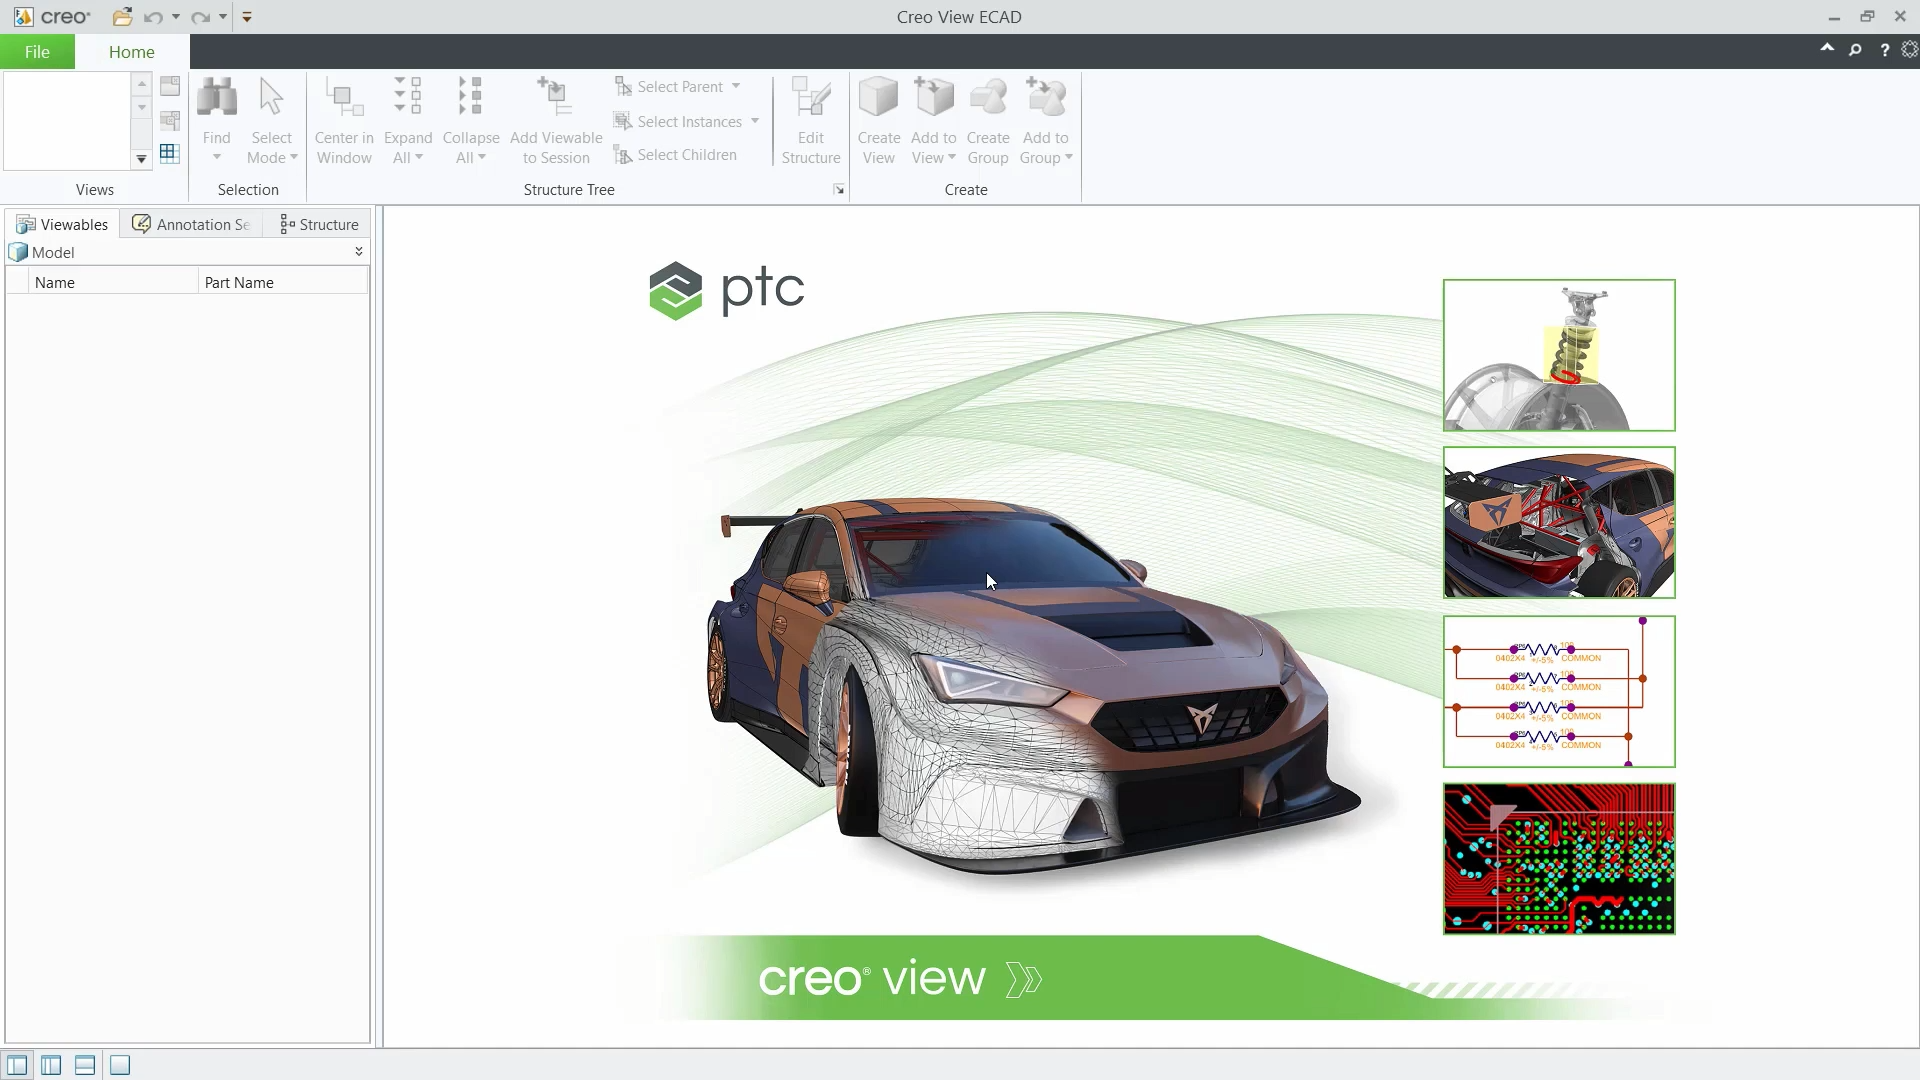Screen dimensions: 1920x1080
Task: Click the Redo arrow icon
Action: (x=201, y=17)
